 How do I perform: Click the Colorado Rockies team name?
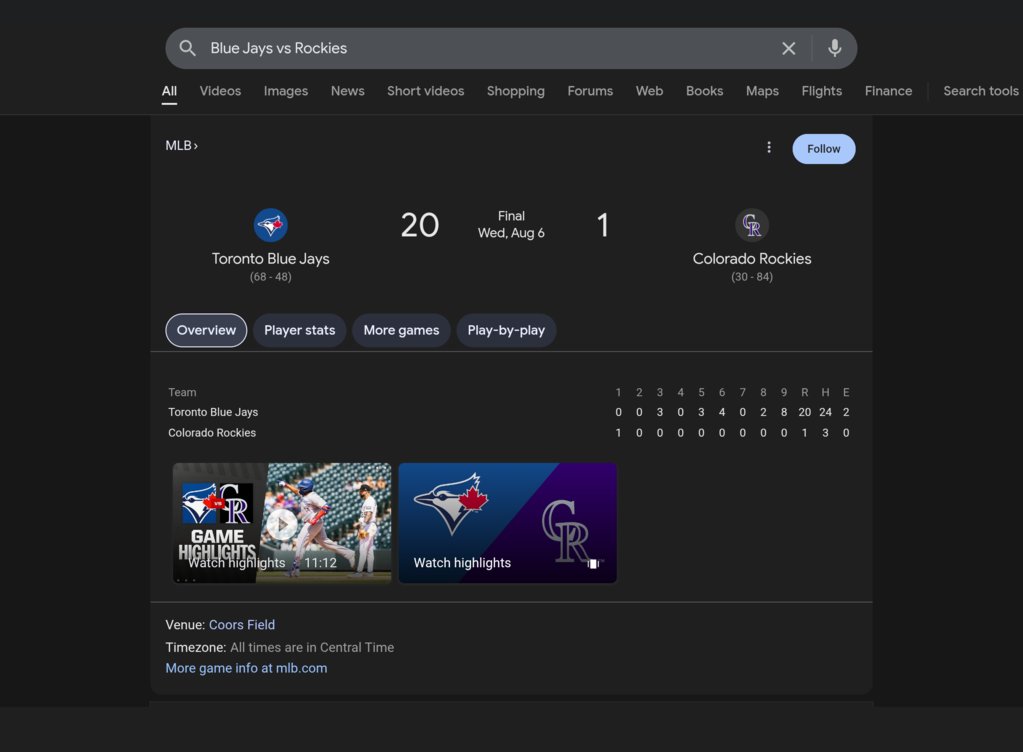(x=752, y=259)
